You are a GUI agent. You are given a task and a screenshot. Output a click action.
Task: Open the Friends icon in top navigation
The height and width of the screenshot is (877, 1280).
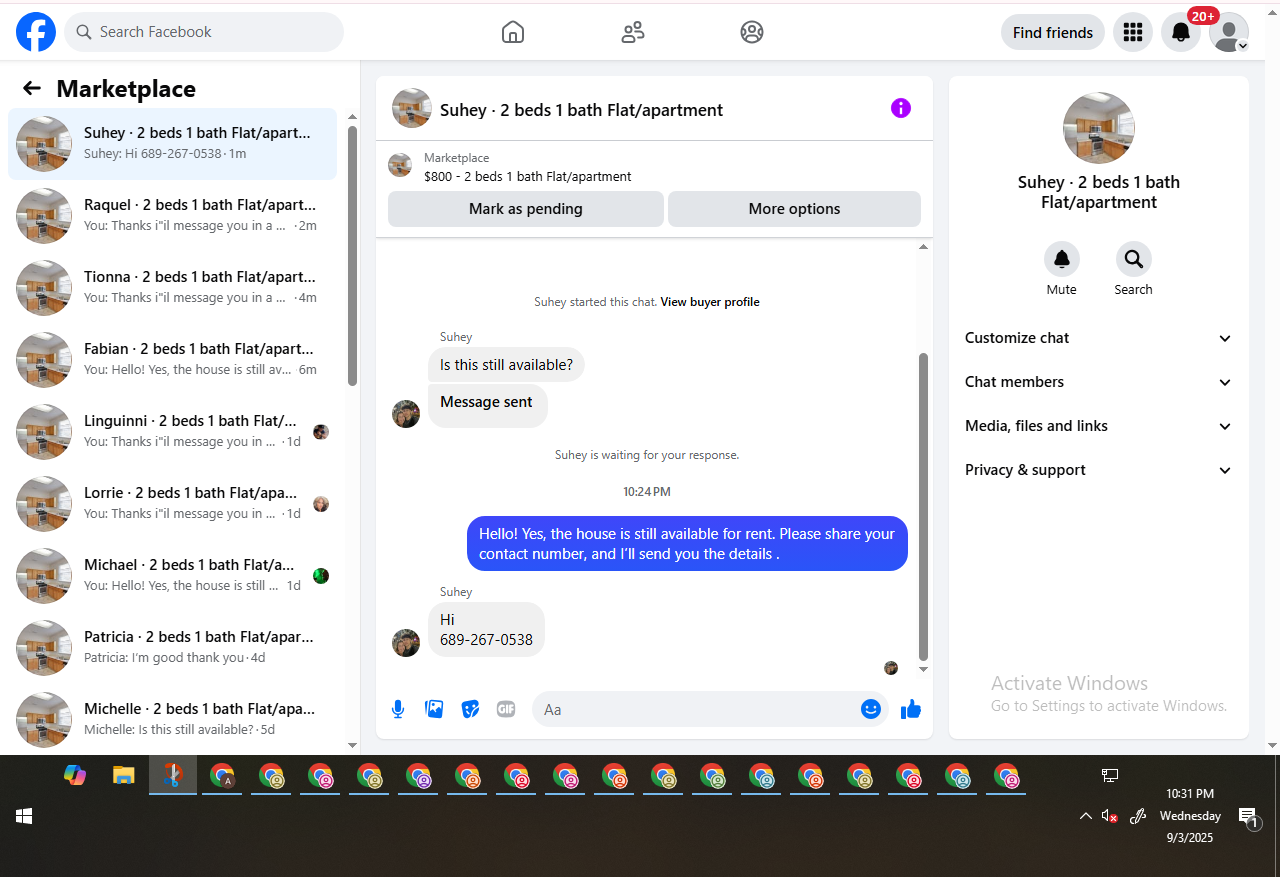633,32
